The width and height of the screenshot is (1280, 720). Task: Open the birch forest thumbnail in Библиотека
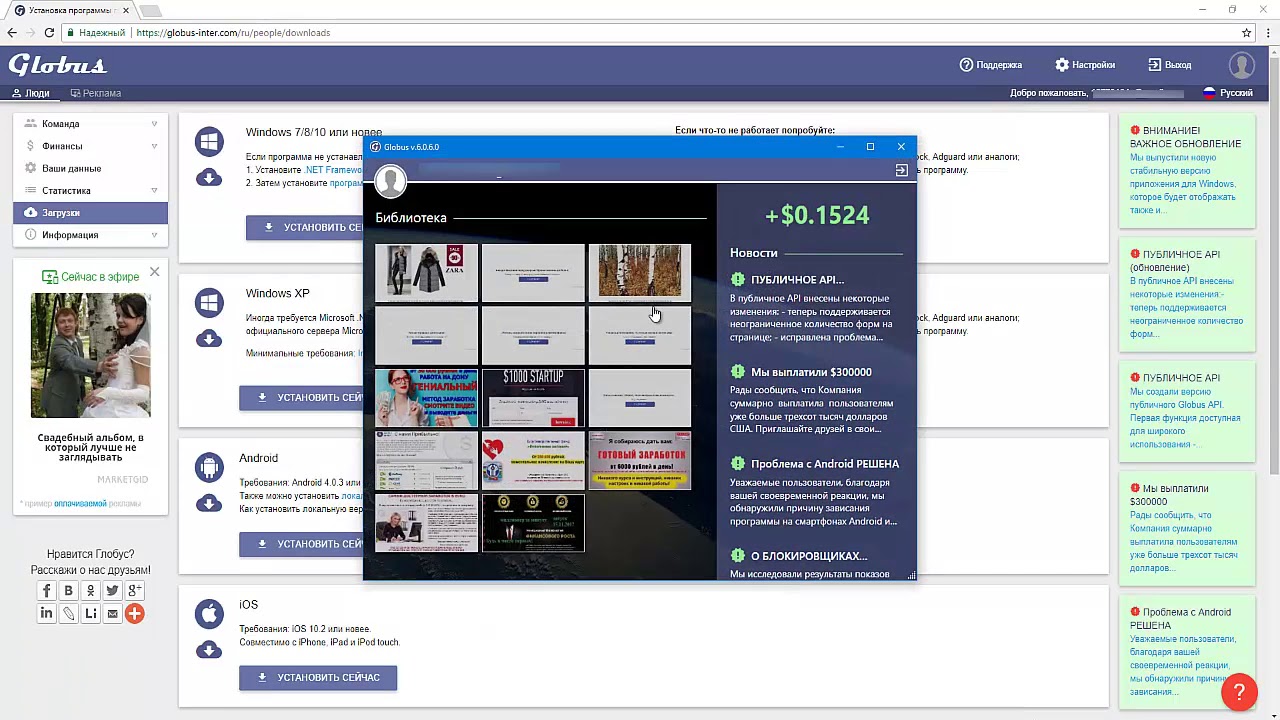(x=639, y=271)
